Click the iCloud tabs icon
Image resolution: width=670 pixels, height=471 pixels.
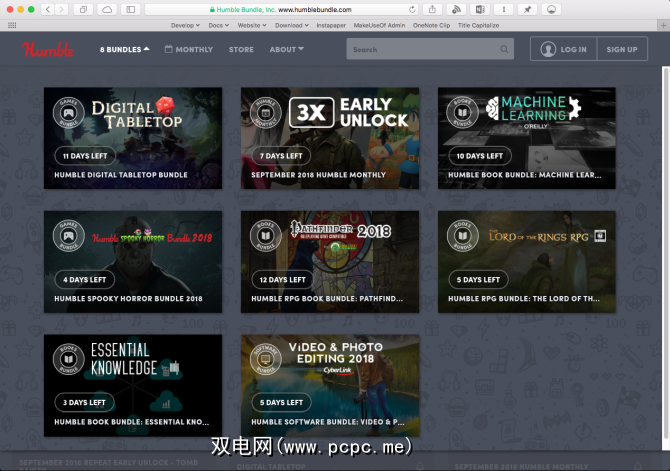[x=107, y=9]
